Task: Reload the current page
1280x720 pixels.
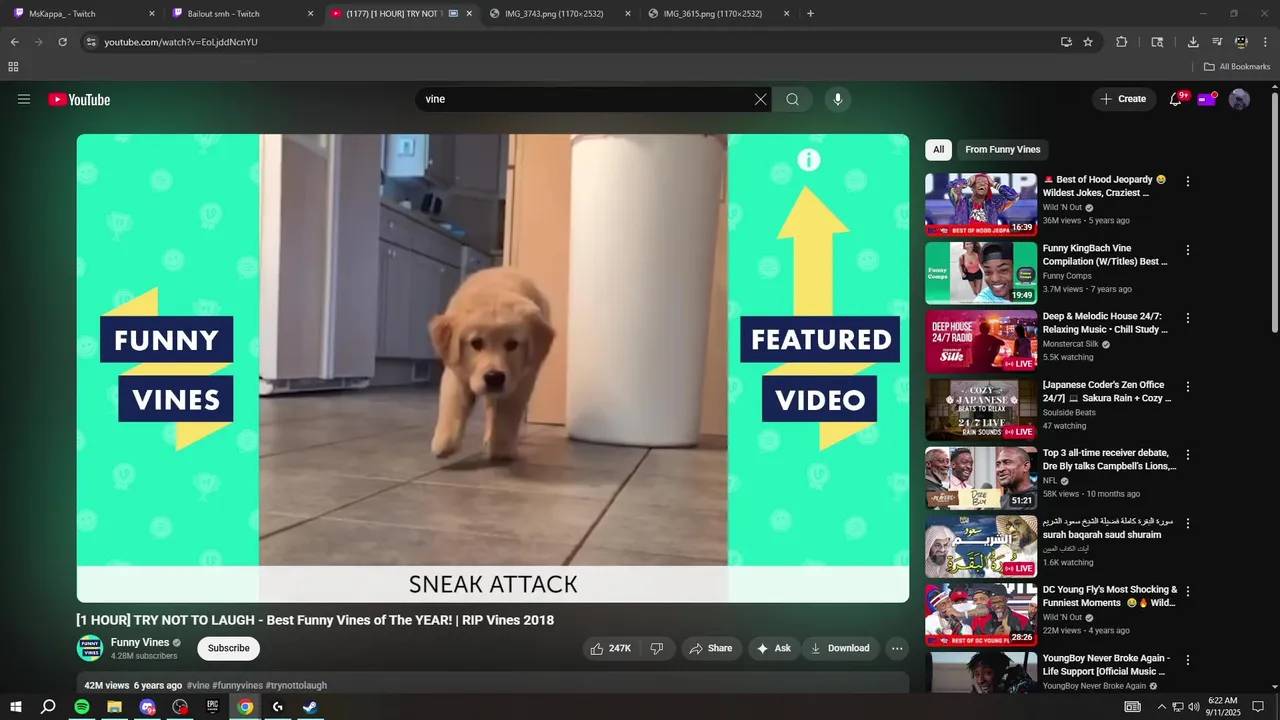Action: click(62, 42)
